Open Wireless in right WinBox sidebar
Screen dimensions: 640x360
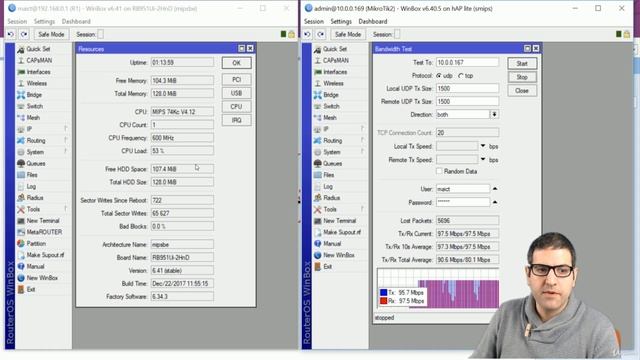(333, 83)
